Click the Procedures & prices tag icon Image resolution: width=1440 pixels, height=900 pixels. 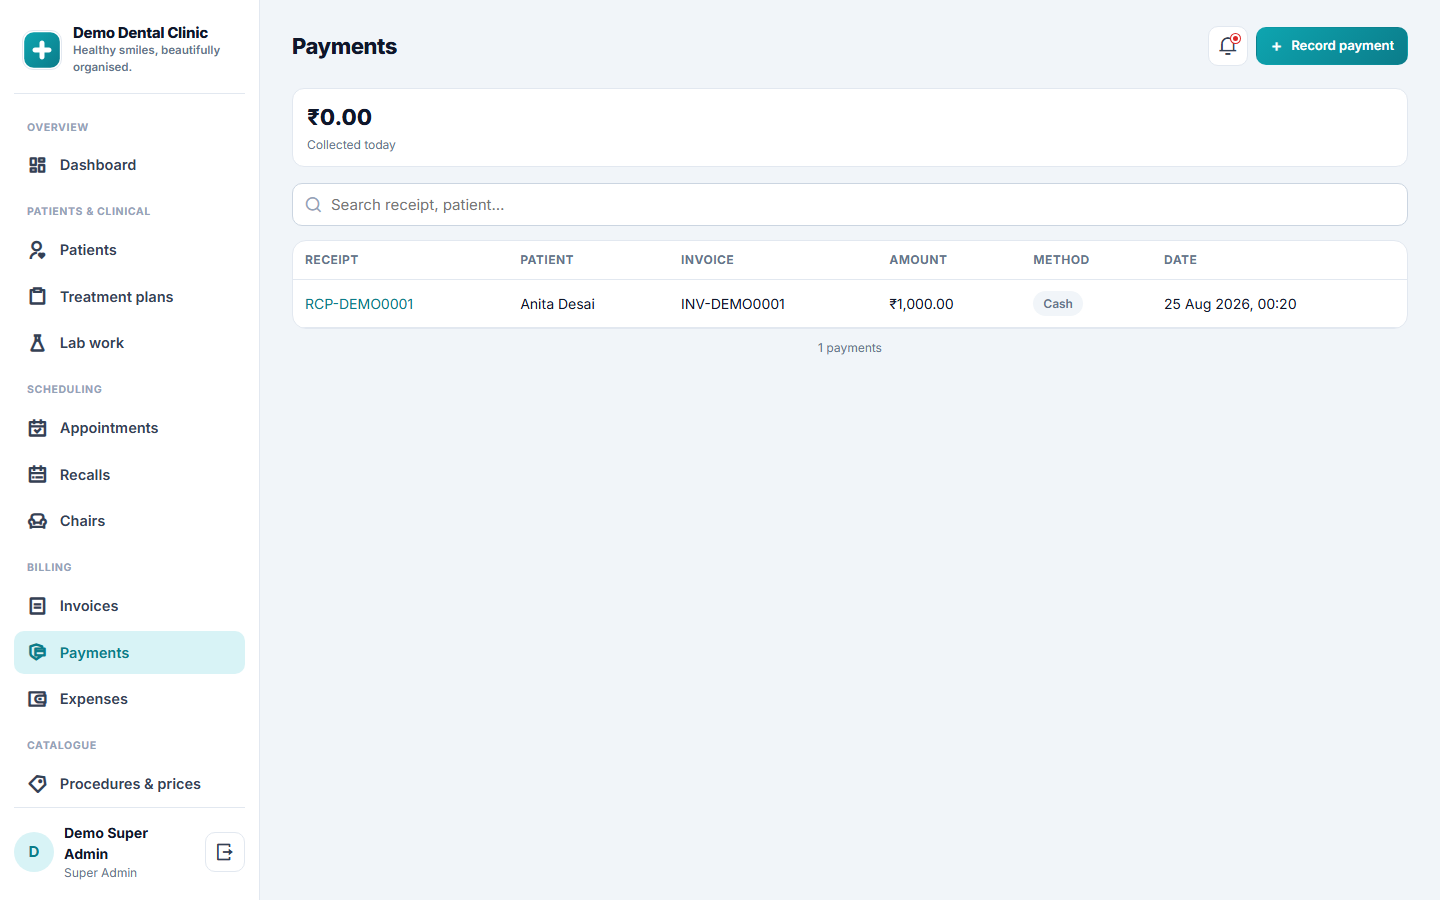coord(38,784)
